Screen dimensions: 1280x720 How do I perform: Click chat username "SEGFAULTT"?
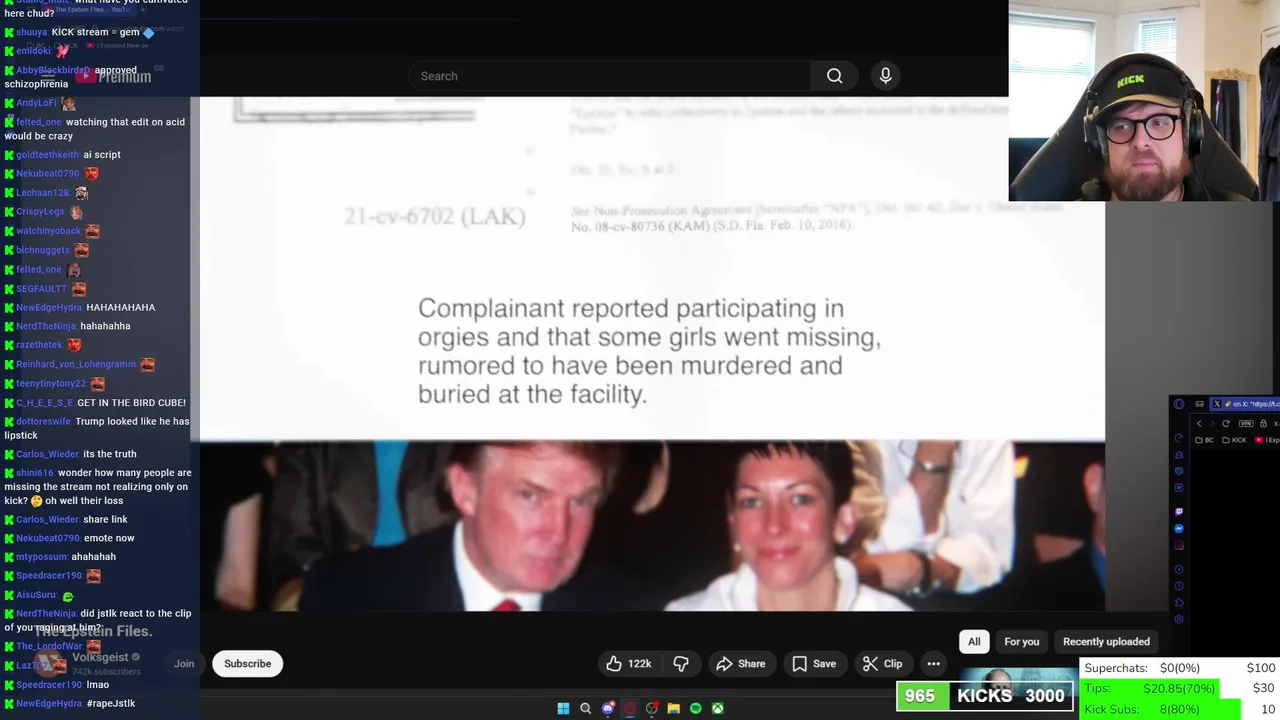42,289
